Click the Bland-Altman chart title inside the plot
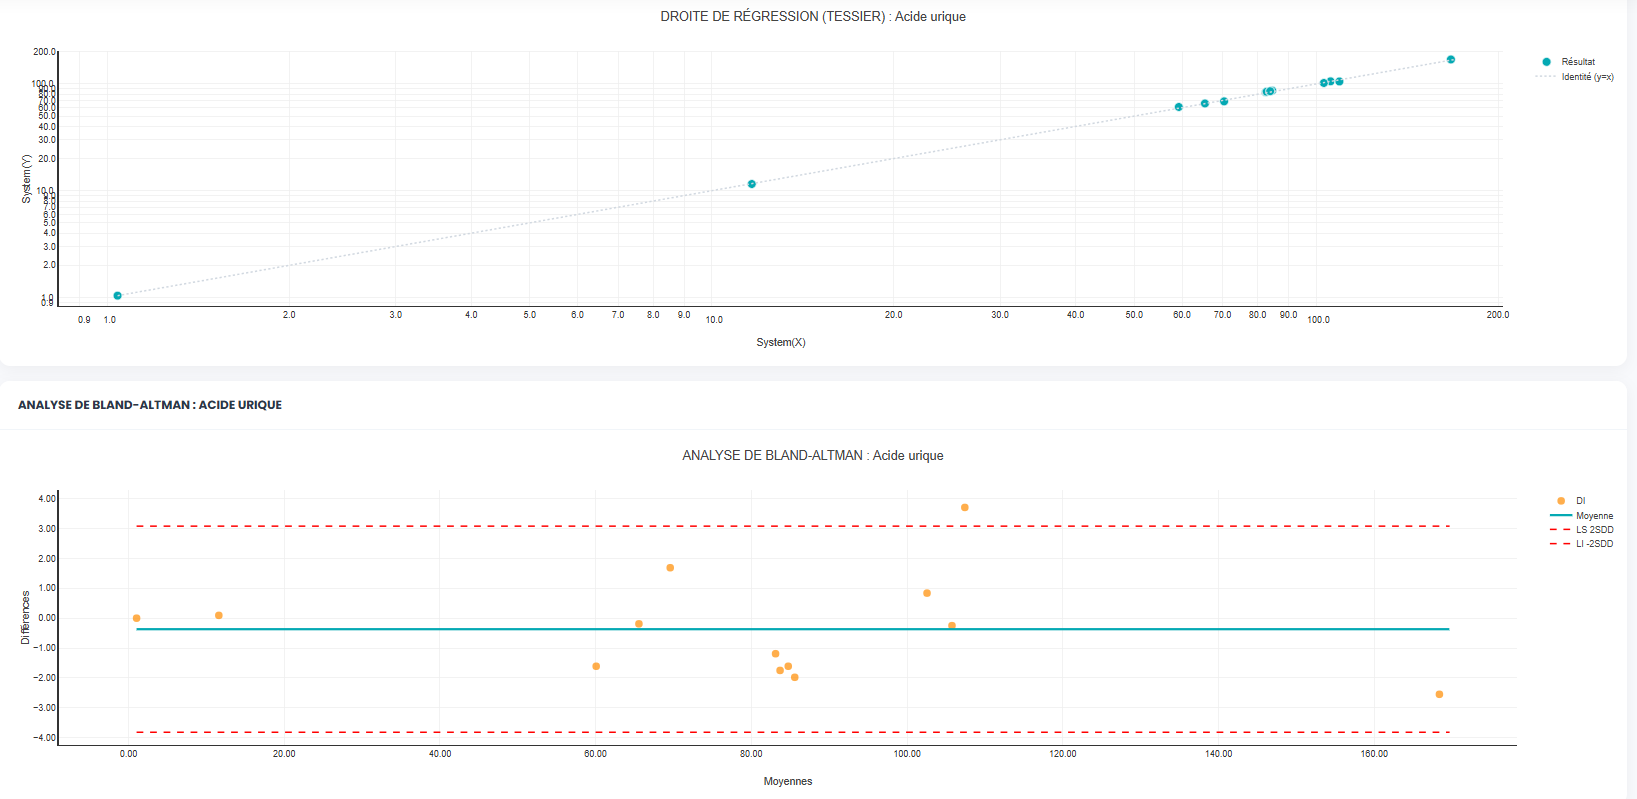Viewport: 1637px width, 799px height. (x=812, y=456)
